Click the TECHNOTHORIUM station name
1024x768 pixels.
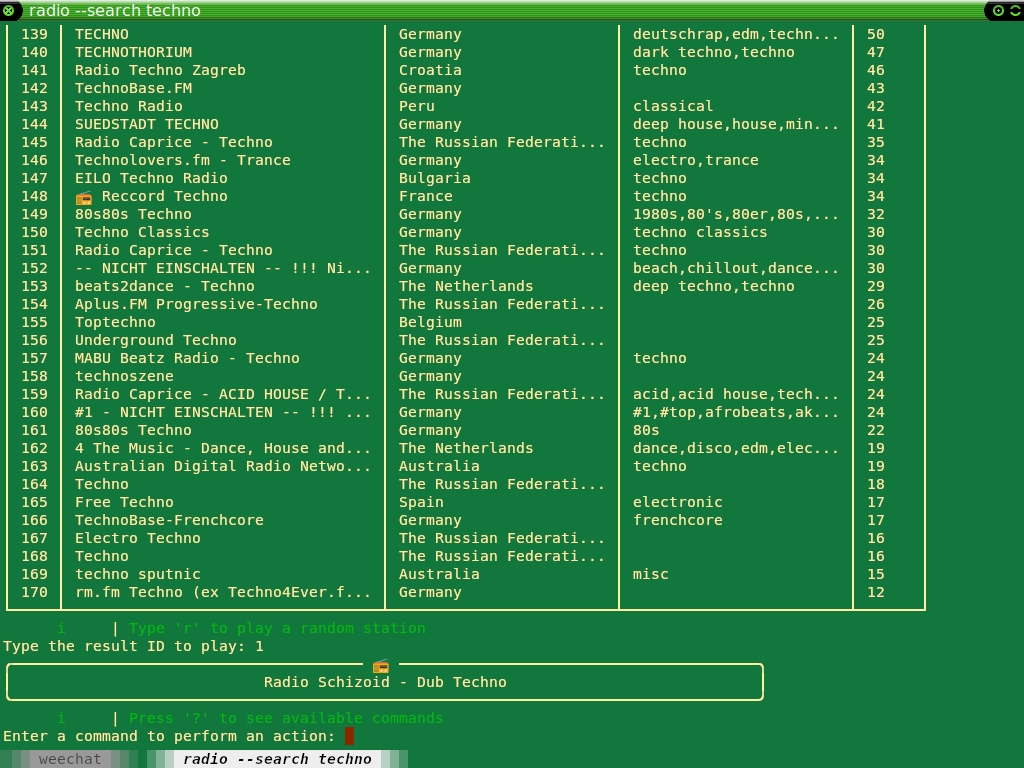(x=133, y=52)
